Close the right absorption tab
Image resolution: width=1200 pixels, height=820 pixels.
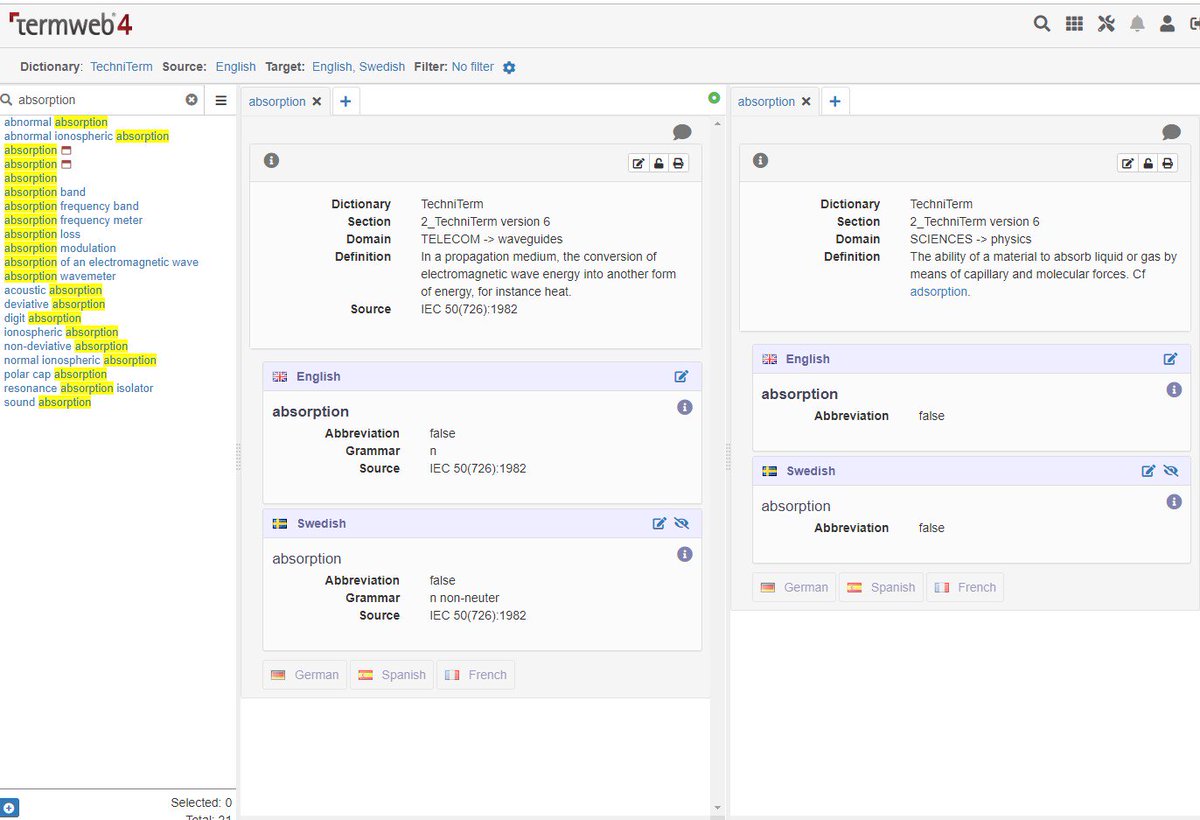[x=806, y=101]
